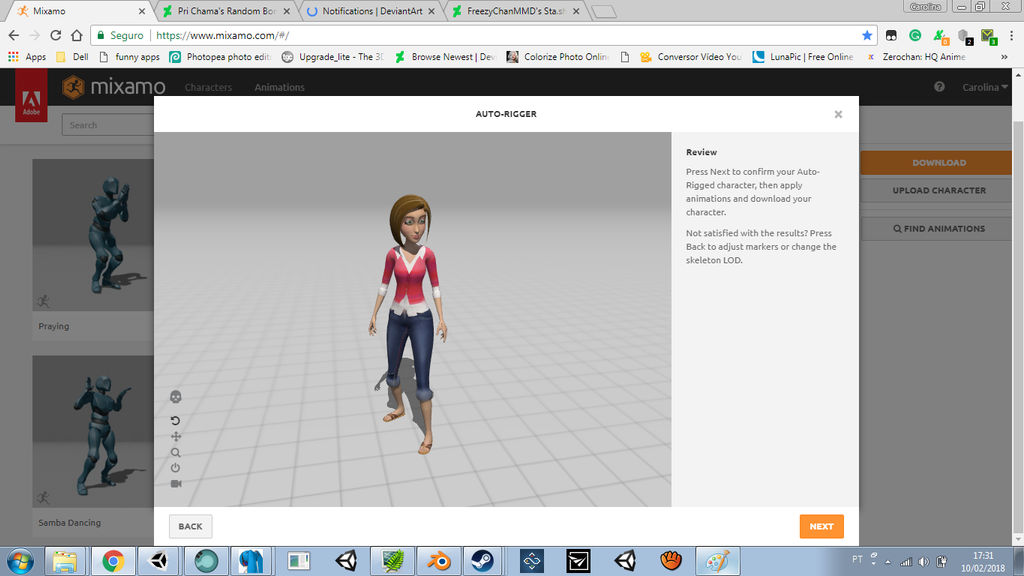Toggle the video camera view icon
Screen dimensions: 1024x576
175,486
